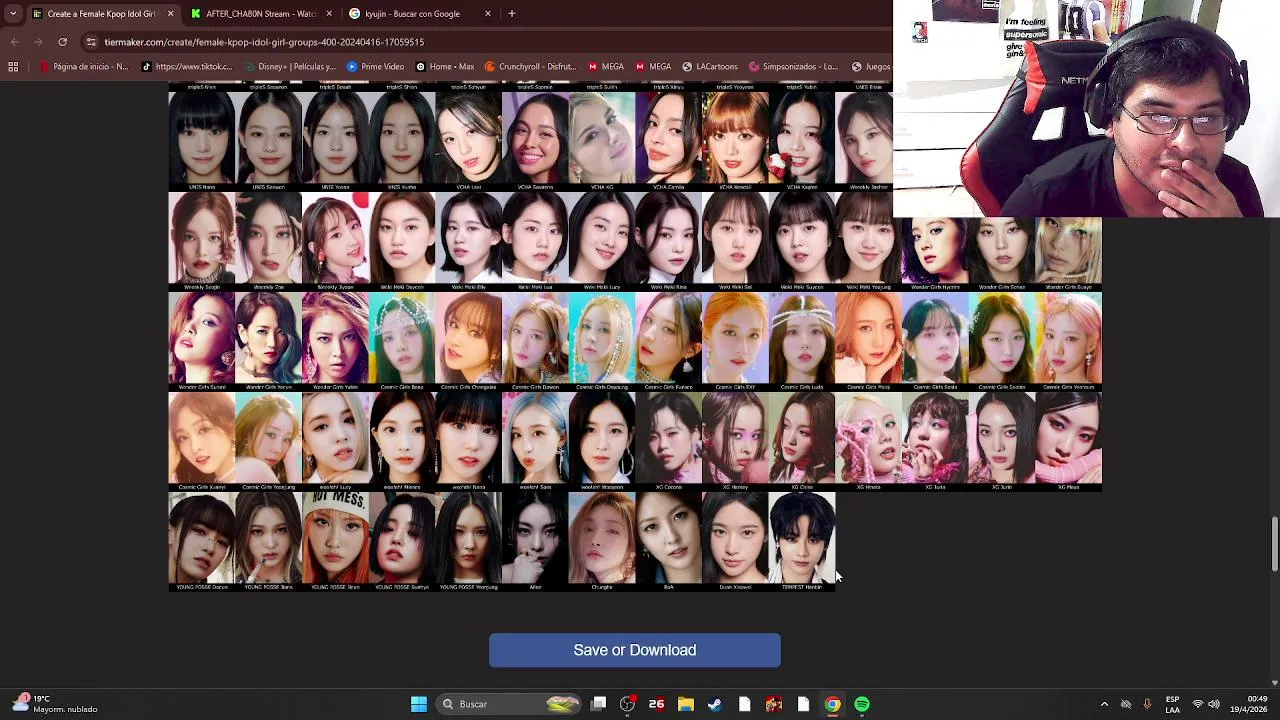Click the Save or Download button
The width and height of the screenshot is (1280, 720).
634,650
